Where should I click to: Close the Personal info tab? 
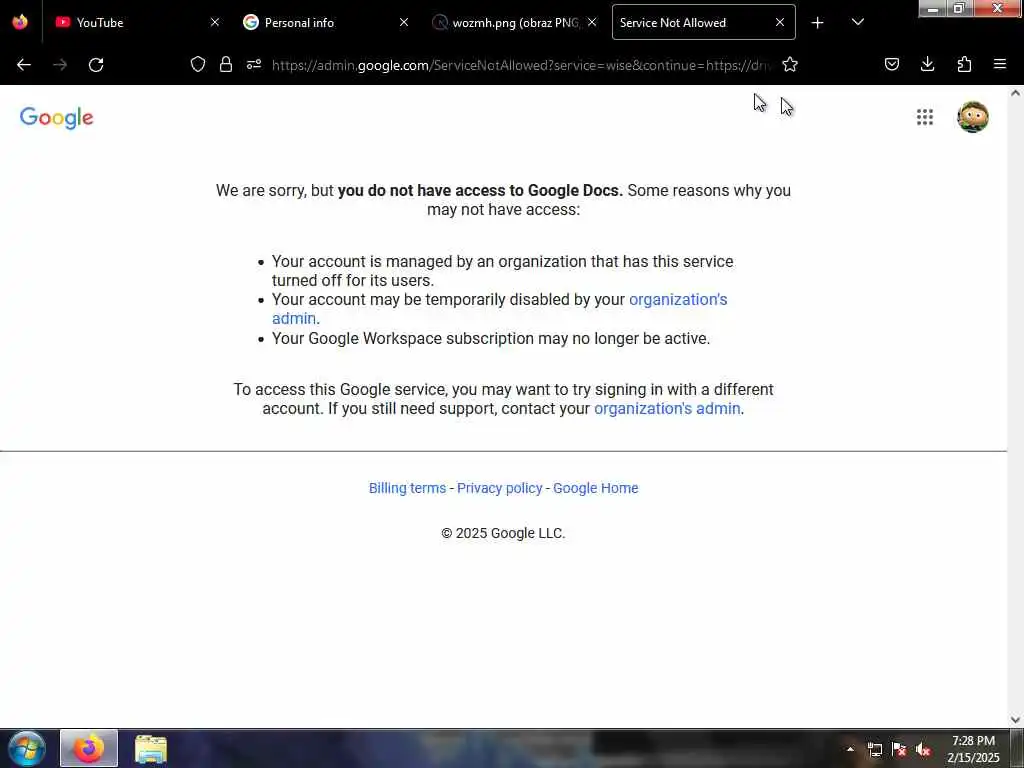(x=404, y=22)
